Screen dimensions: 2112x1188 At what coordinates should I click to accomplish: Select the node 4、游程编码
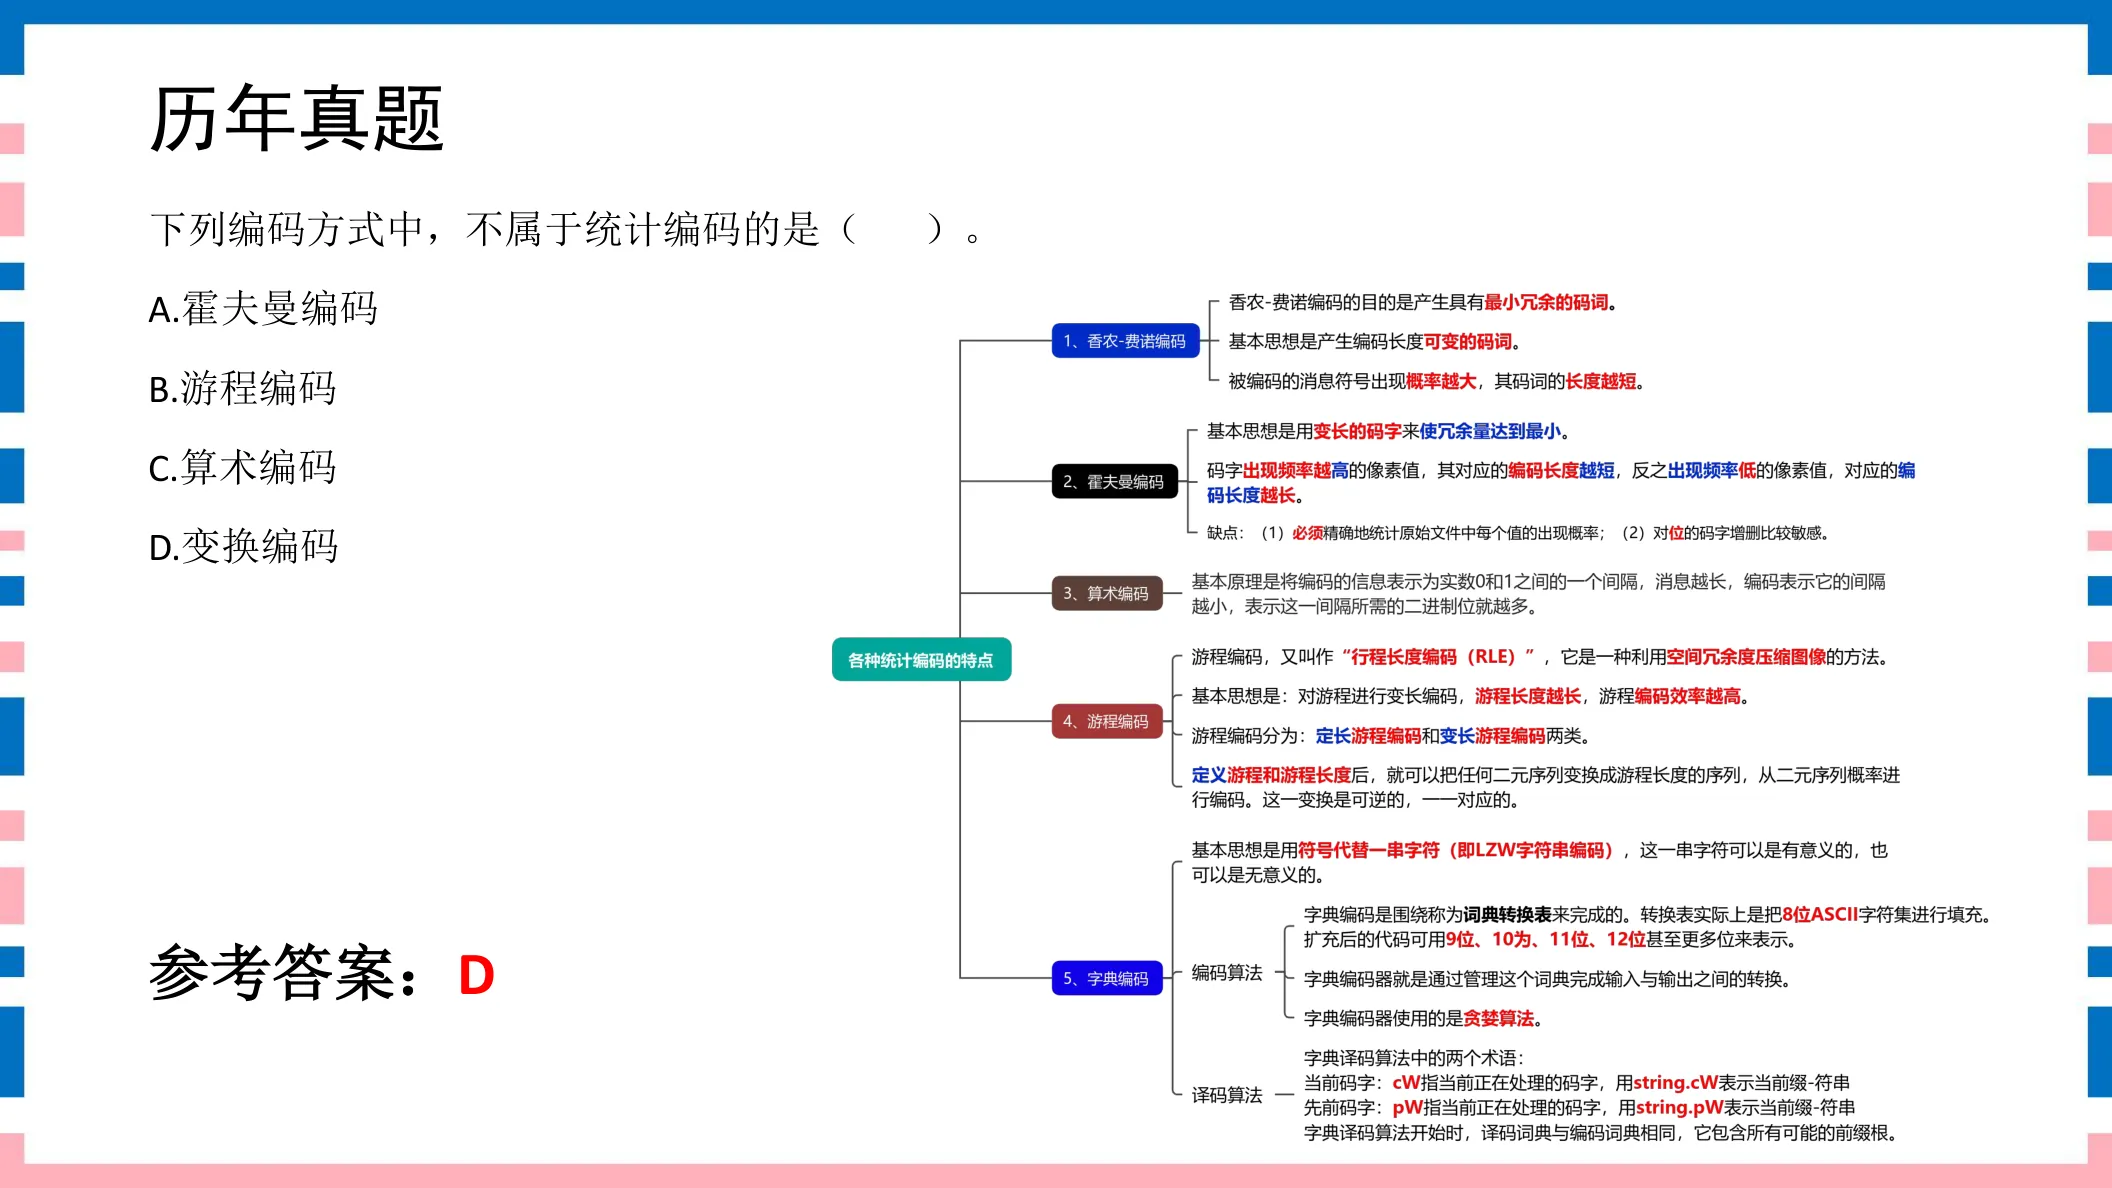coord(1106,722)
